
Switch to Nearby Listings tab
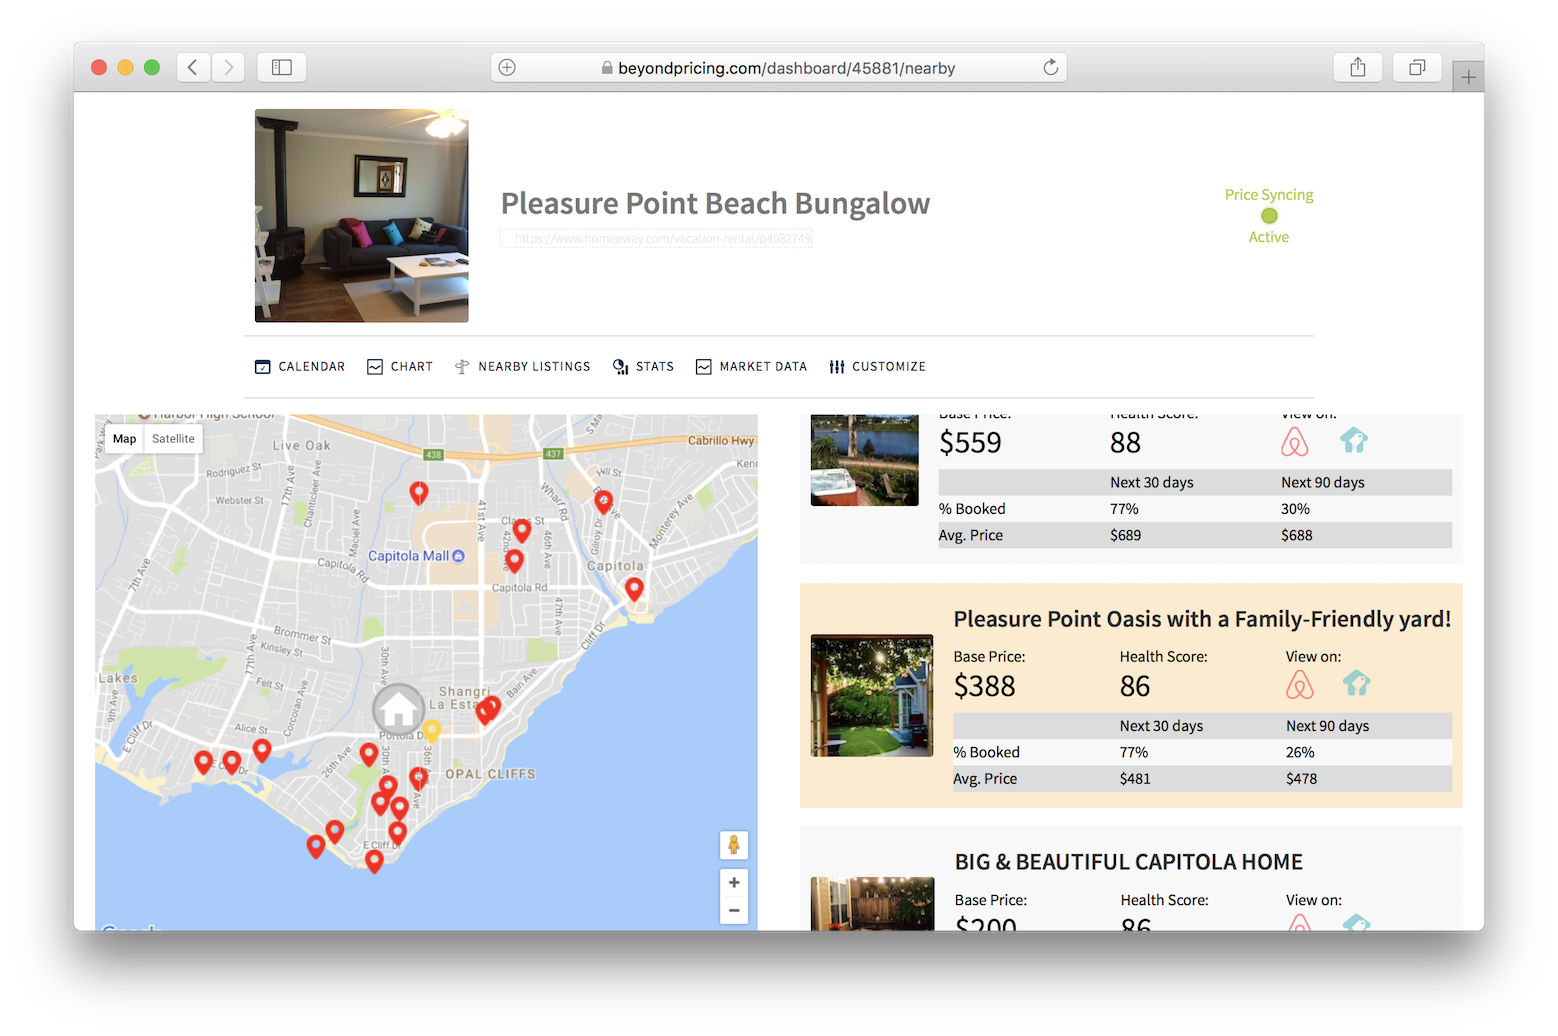tap(522, 367)
